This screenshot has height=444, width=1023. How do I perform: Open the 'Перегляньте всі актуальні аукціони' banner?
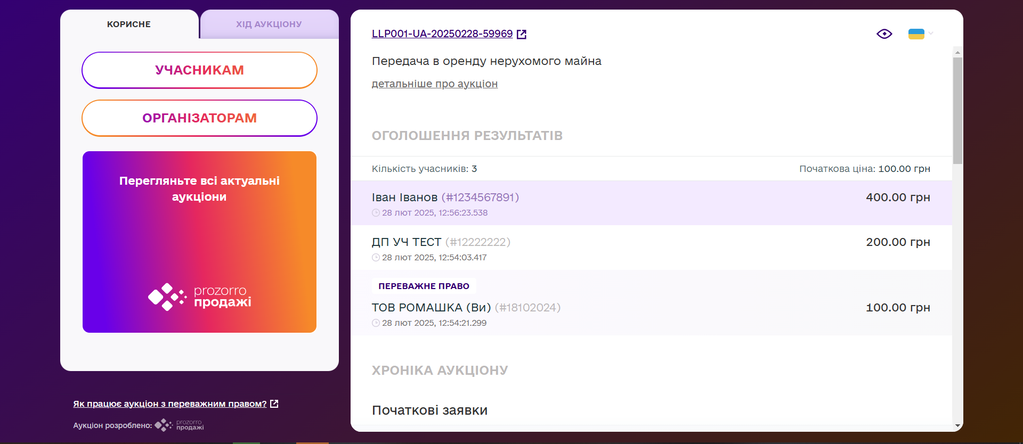coord(199,189)
